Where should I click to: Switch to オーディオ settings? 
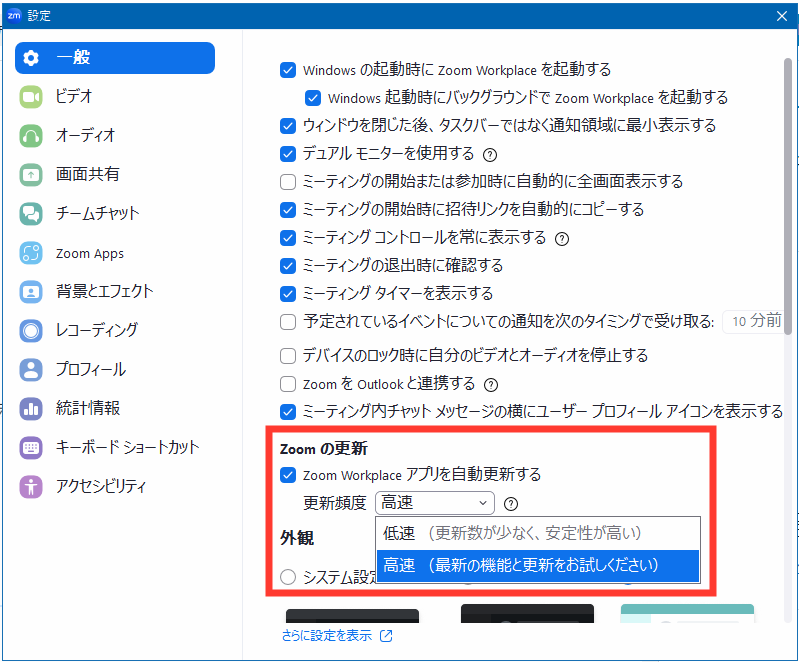point(115,136)
